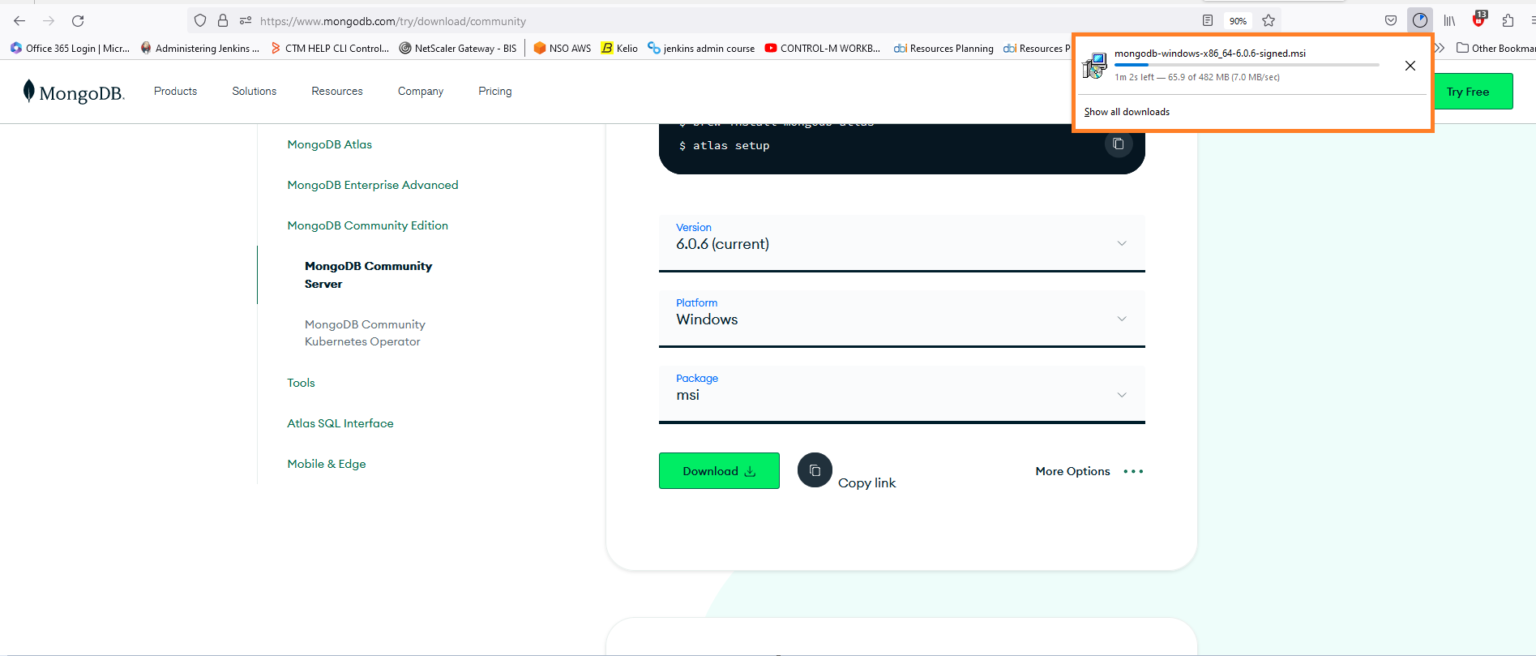Open the Resources navigation menu

[336, 91]
